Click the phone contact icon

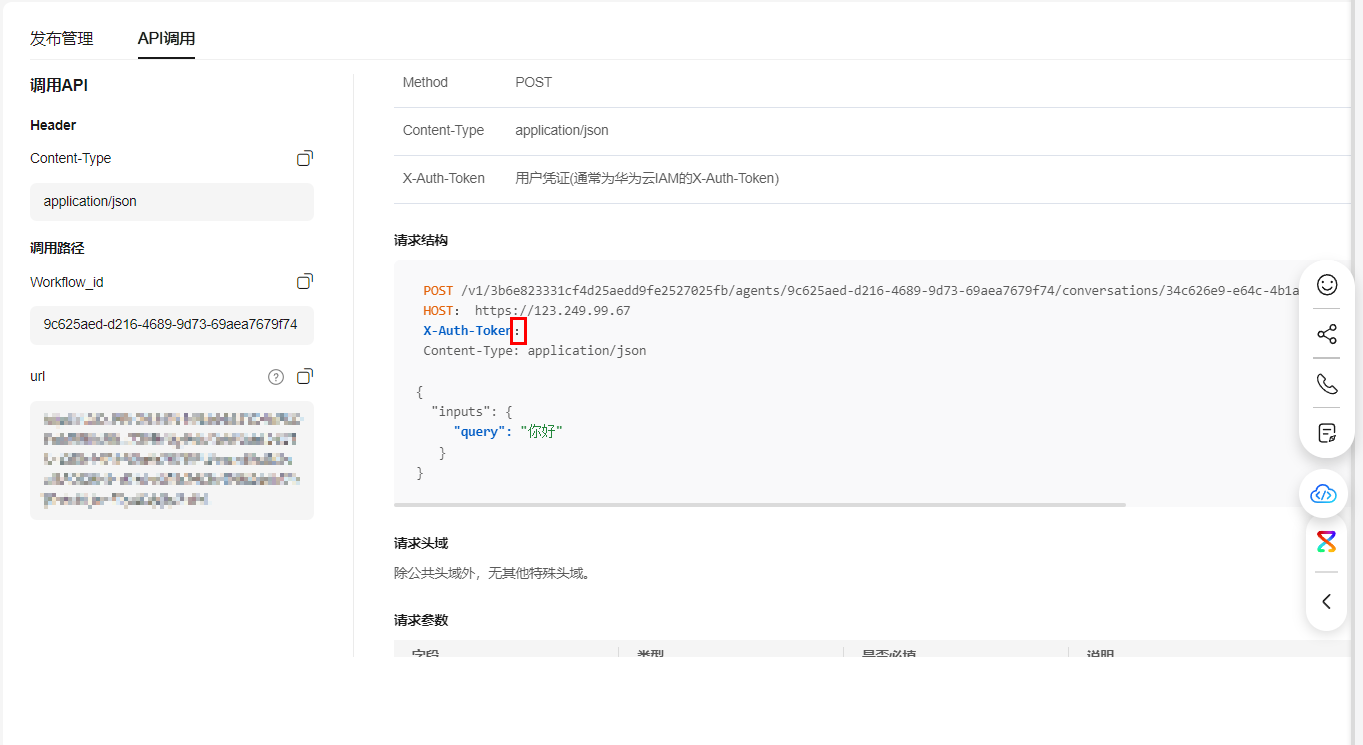point(1327,383)
